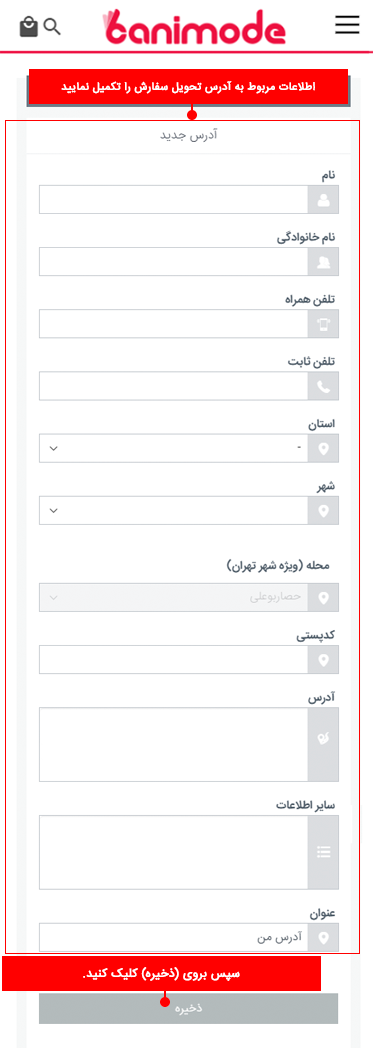
Task: Click inside the آدرس address textarea
Action: click(x=174, y=745)
